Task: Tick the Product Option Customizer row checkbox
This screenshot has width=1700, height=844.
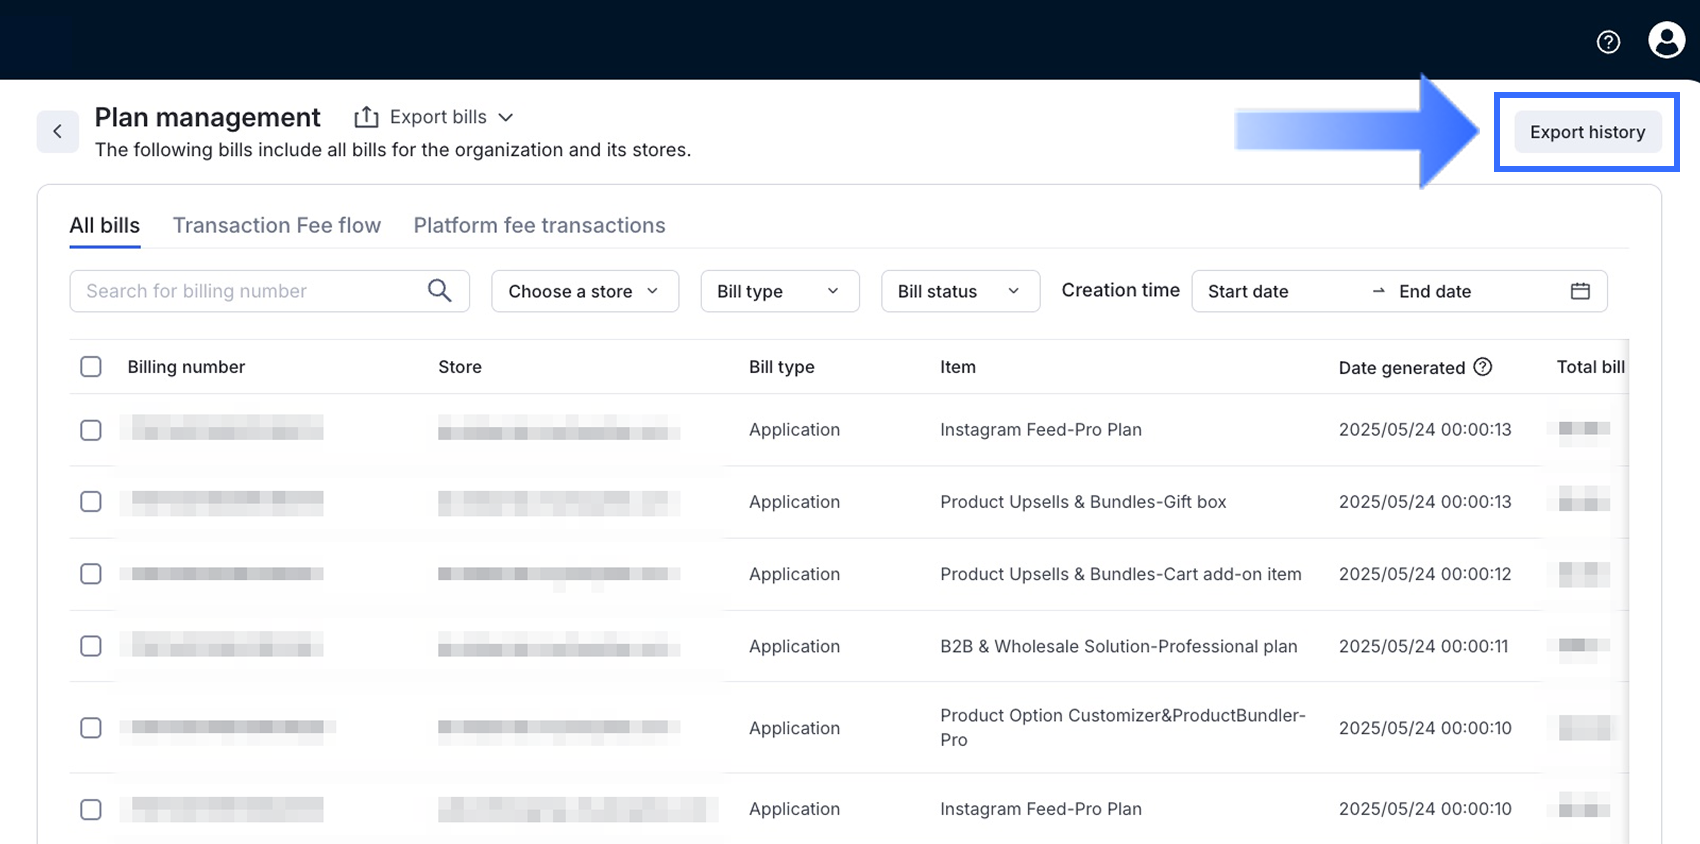Action: (91, 728)
